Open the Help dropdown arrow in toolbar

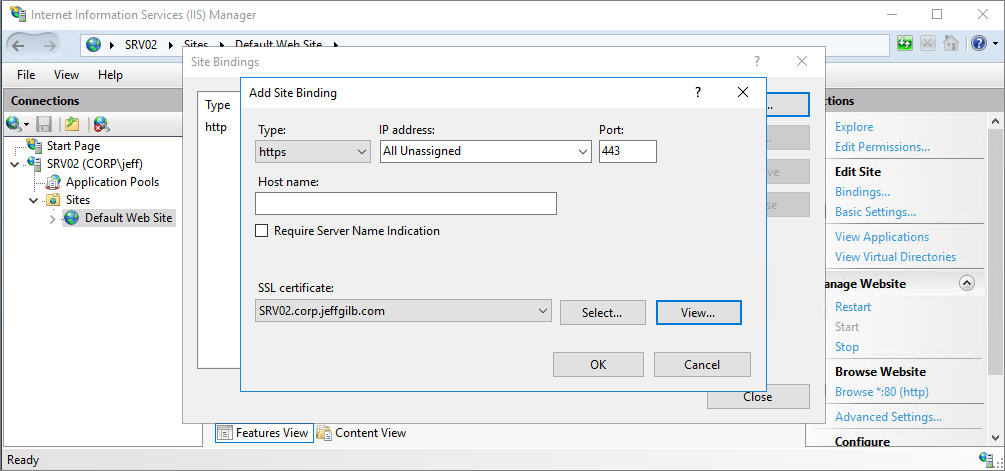point(994,44)
